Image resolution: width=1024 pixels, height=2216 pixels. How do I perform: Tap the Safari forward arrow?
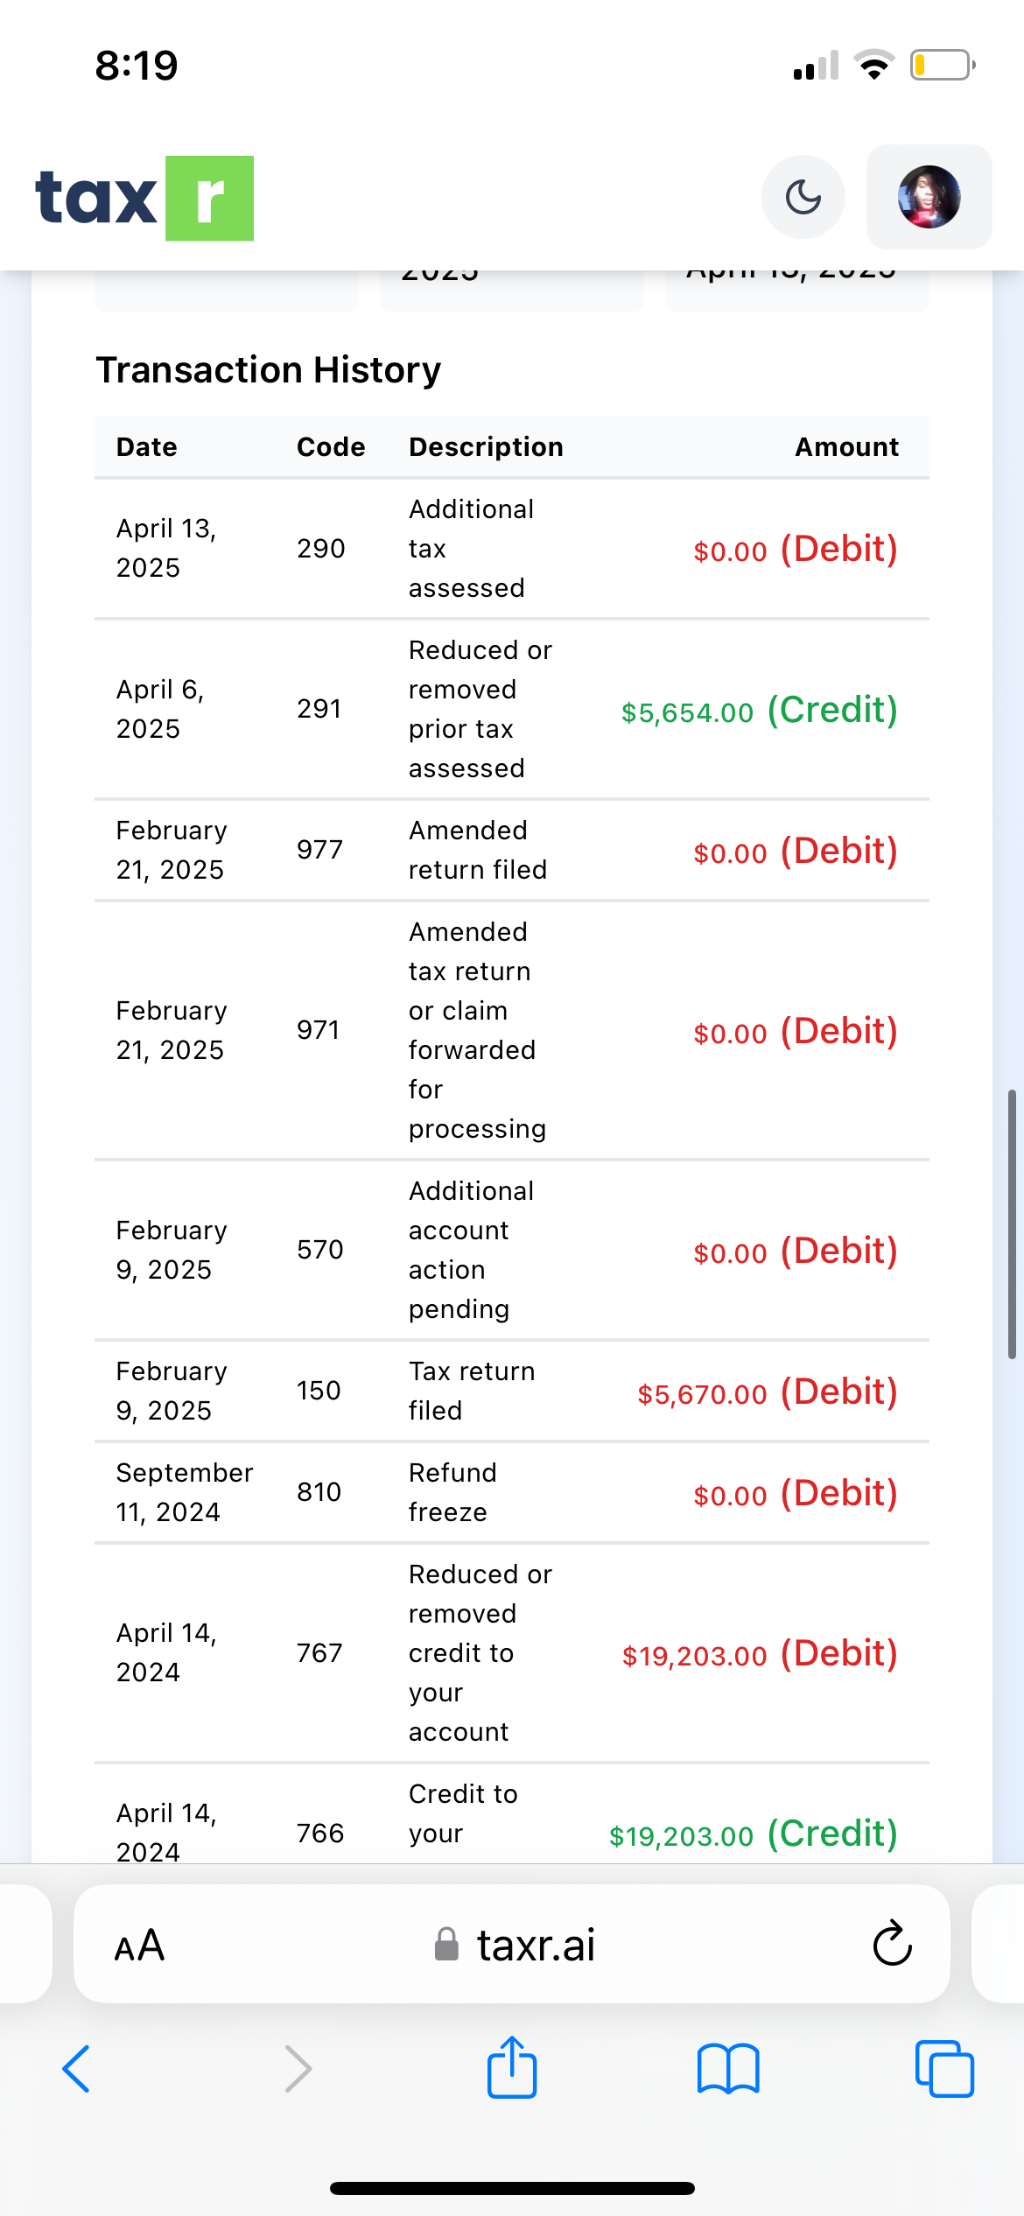click(x=298, y=2068)
